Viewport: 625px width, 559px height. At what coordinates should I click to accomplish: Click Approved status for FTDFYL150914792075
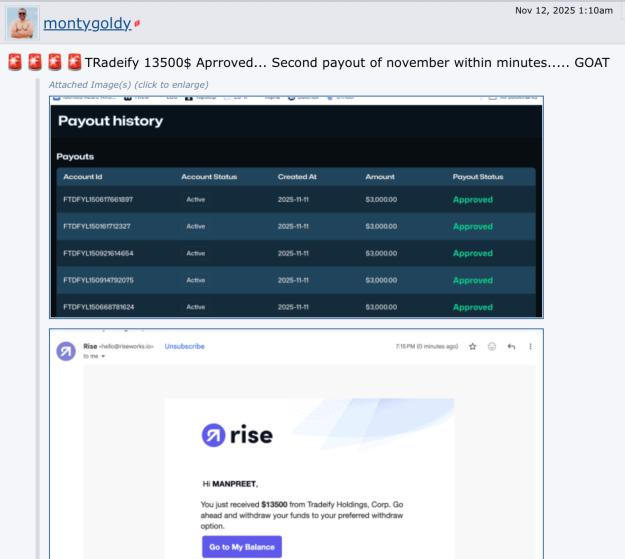[473, 280]
